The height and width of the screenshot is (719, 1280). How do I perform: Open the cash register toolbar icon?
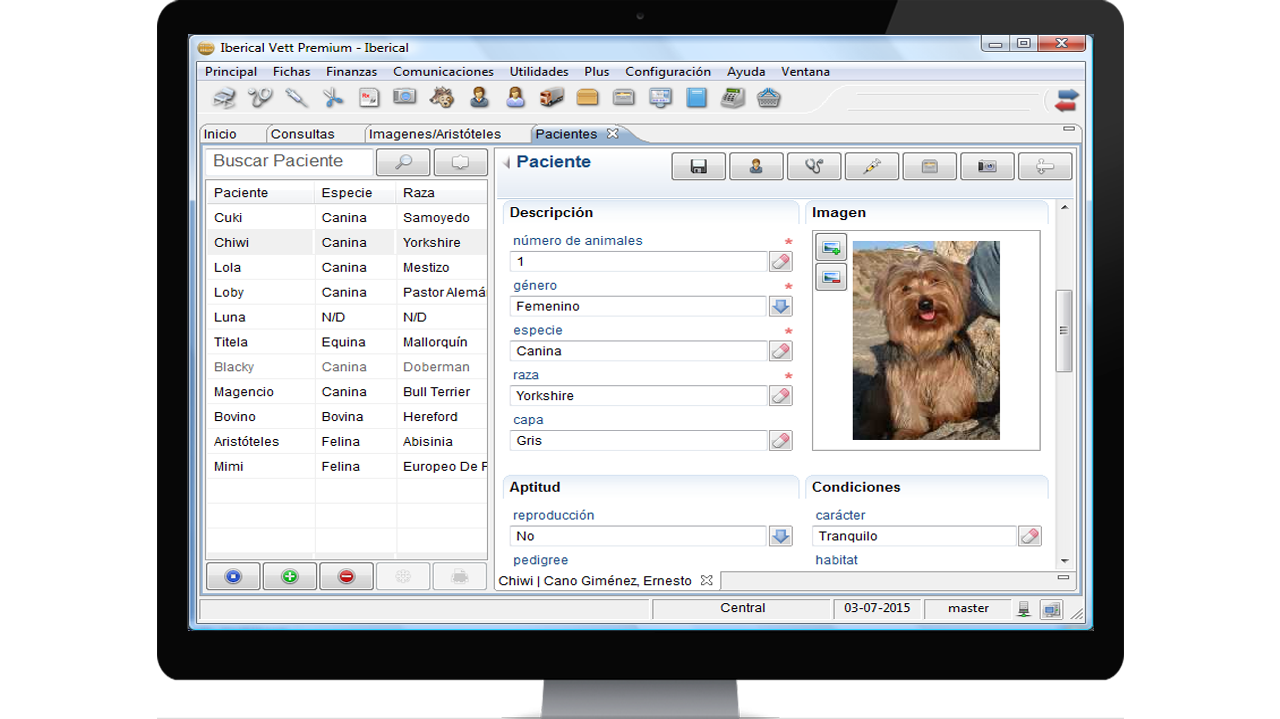733,98
